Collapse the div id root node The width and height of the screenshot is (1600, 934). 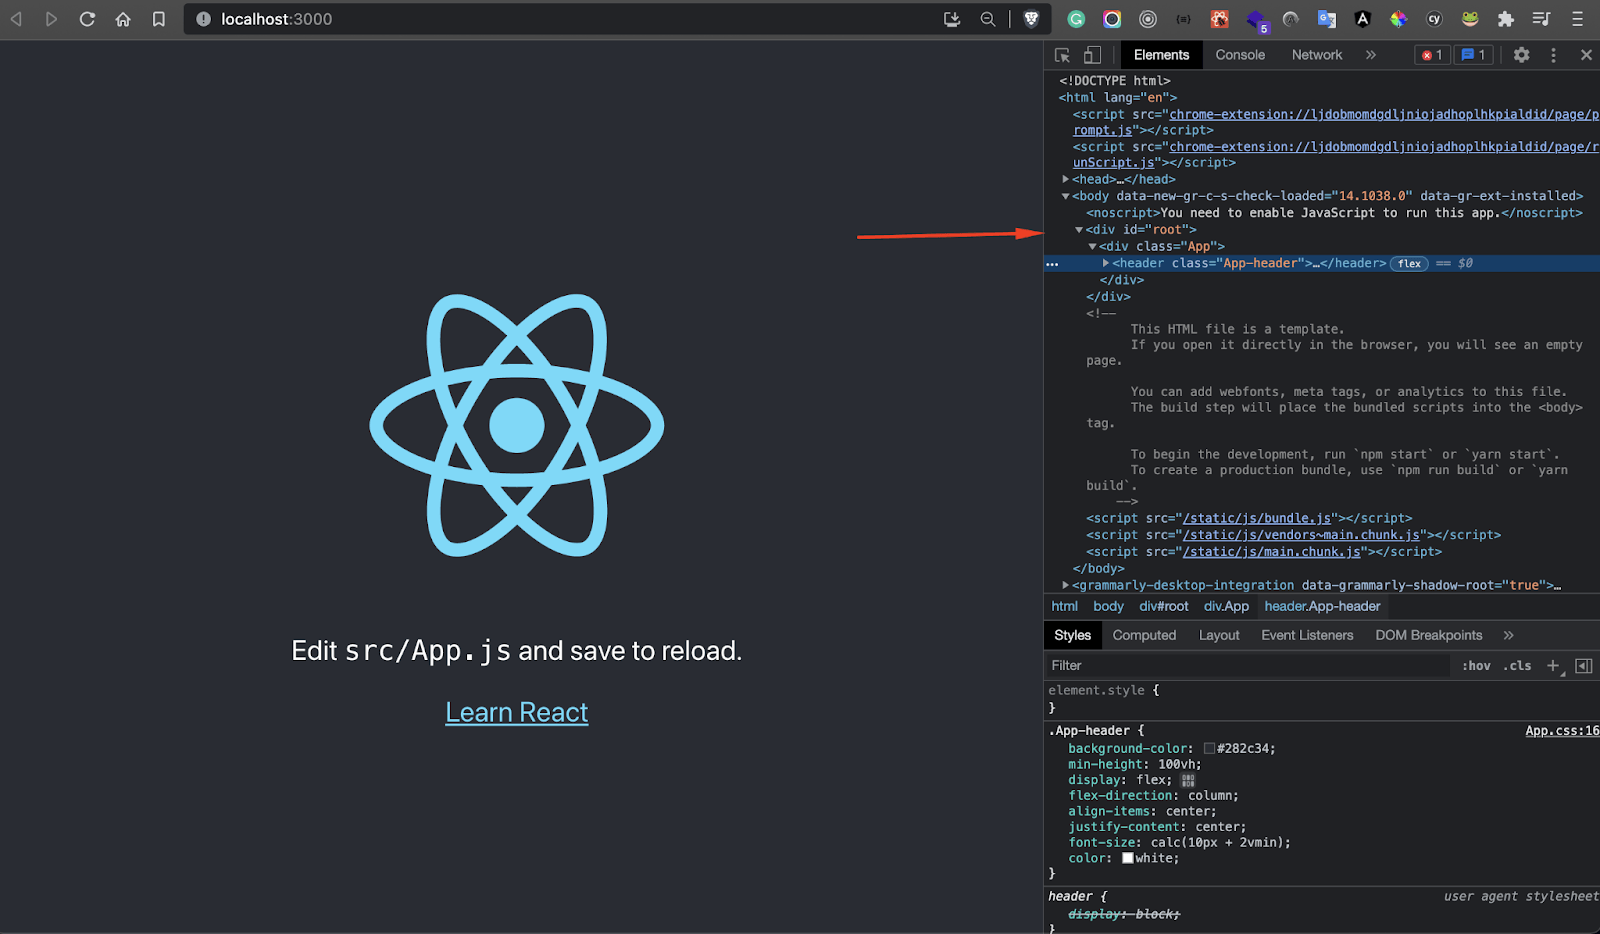pos(1079,230)
